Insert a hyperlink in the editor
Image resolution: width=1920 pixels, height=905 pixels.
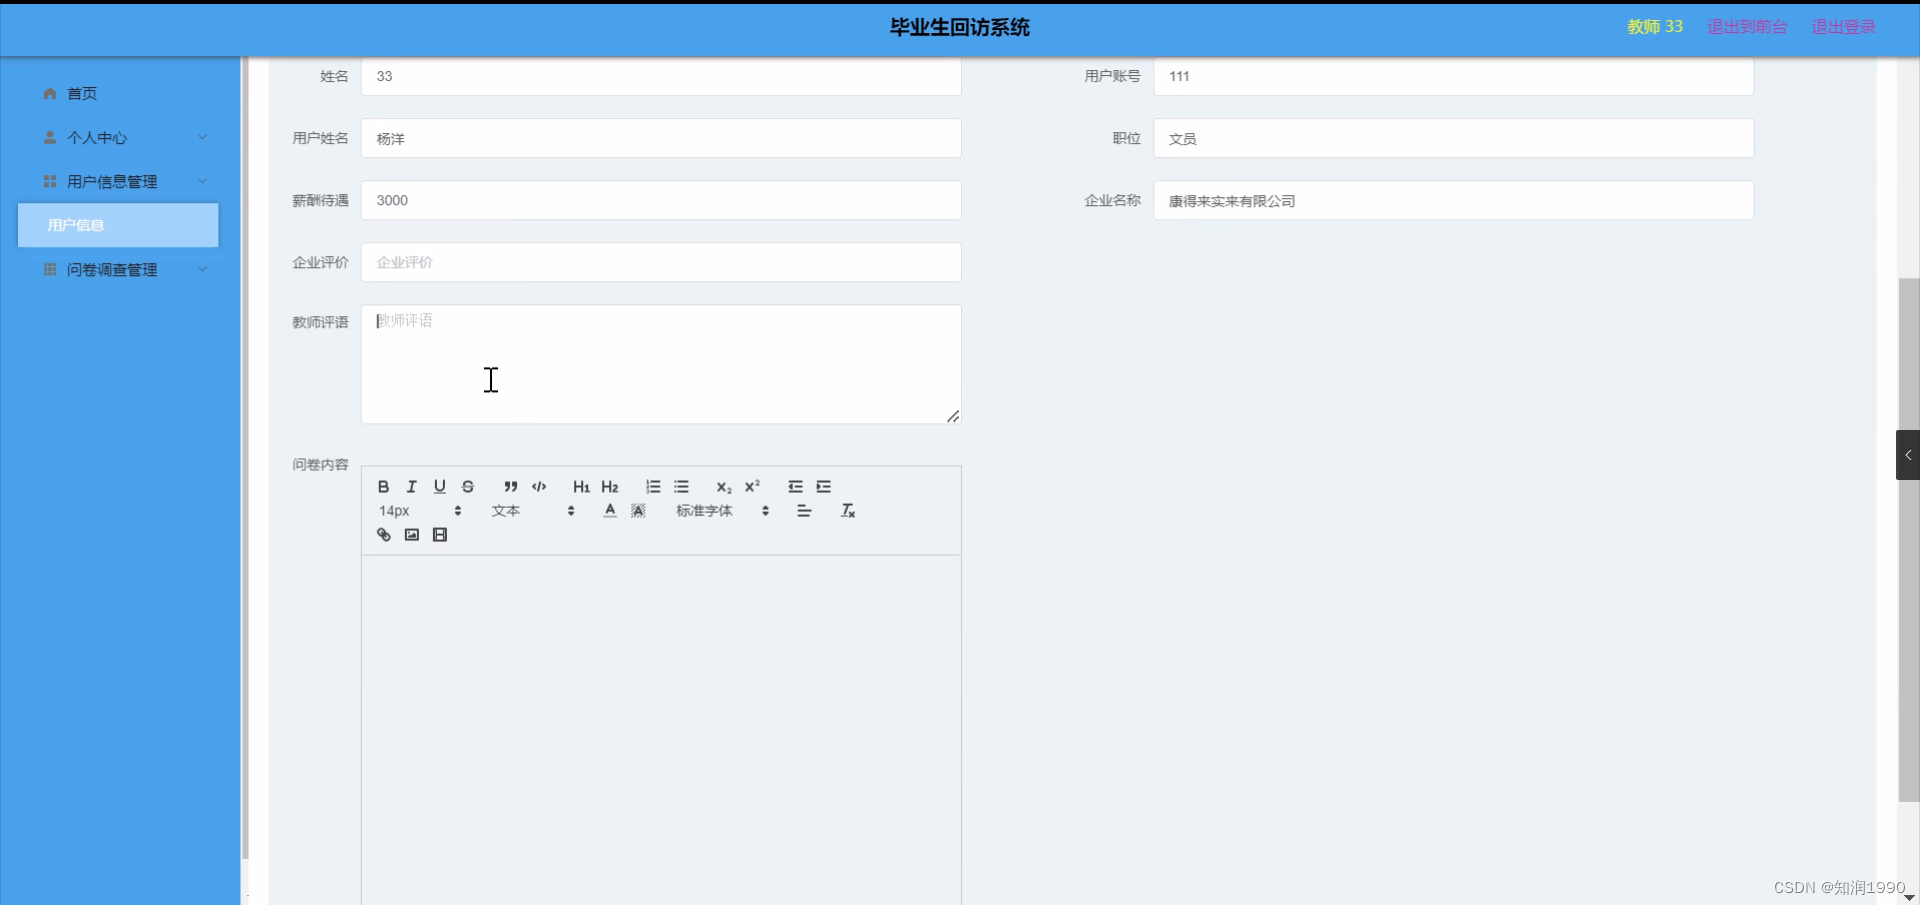tap(383, 534)
